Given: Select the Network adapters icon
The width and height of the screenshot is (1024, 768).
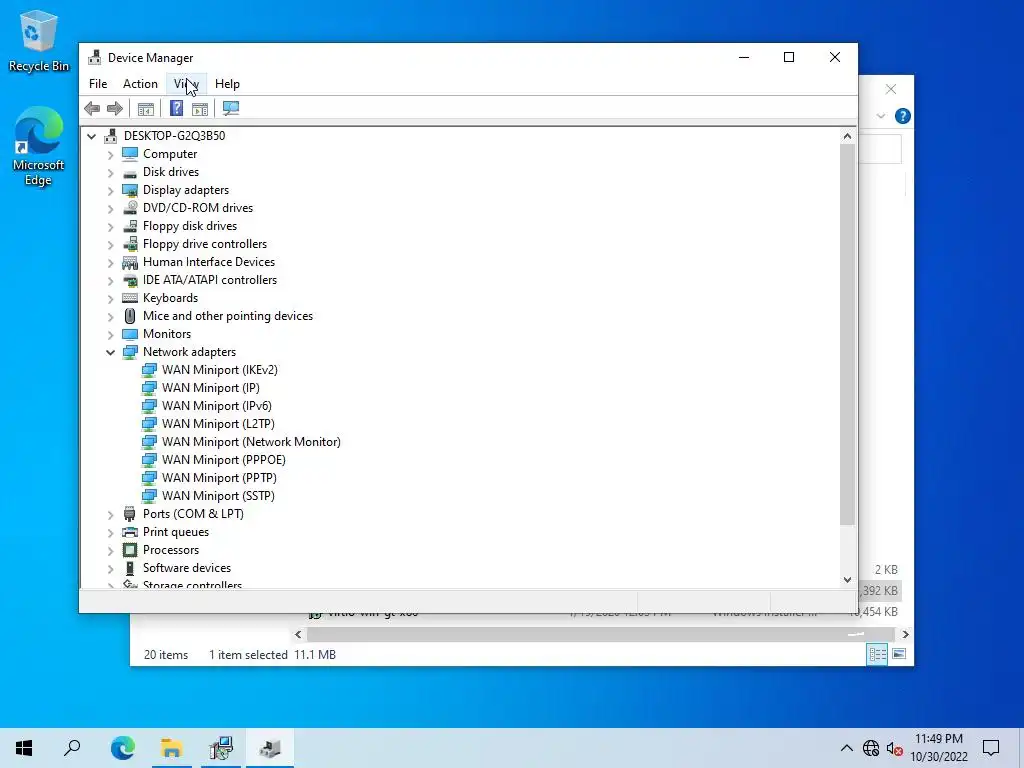Looking at the screenshot, I should point(130,352).
